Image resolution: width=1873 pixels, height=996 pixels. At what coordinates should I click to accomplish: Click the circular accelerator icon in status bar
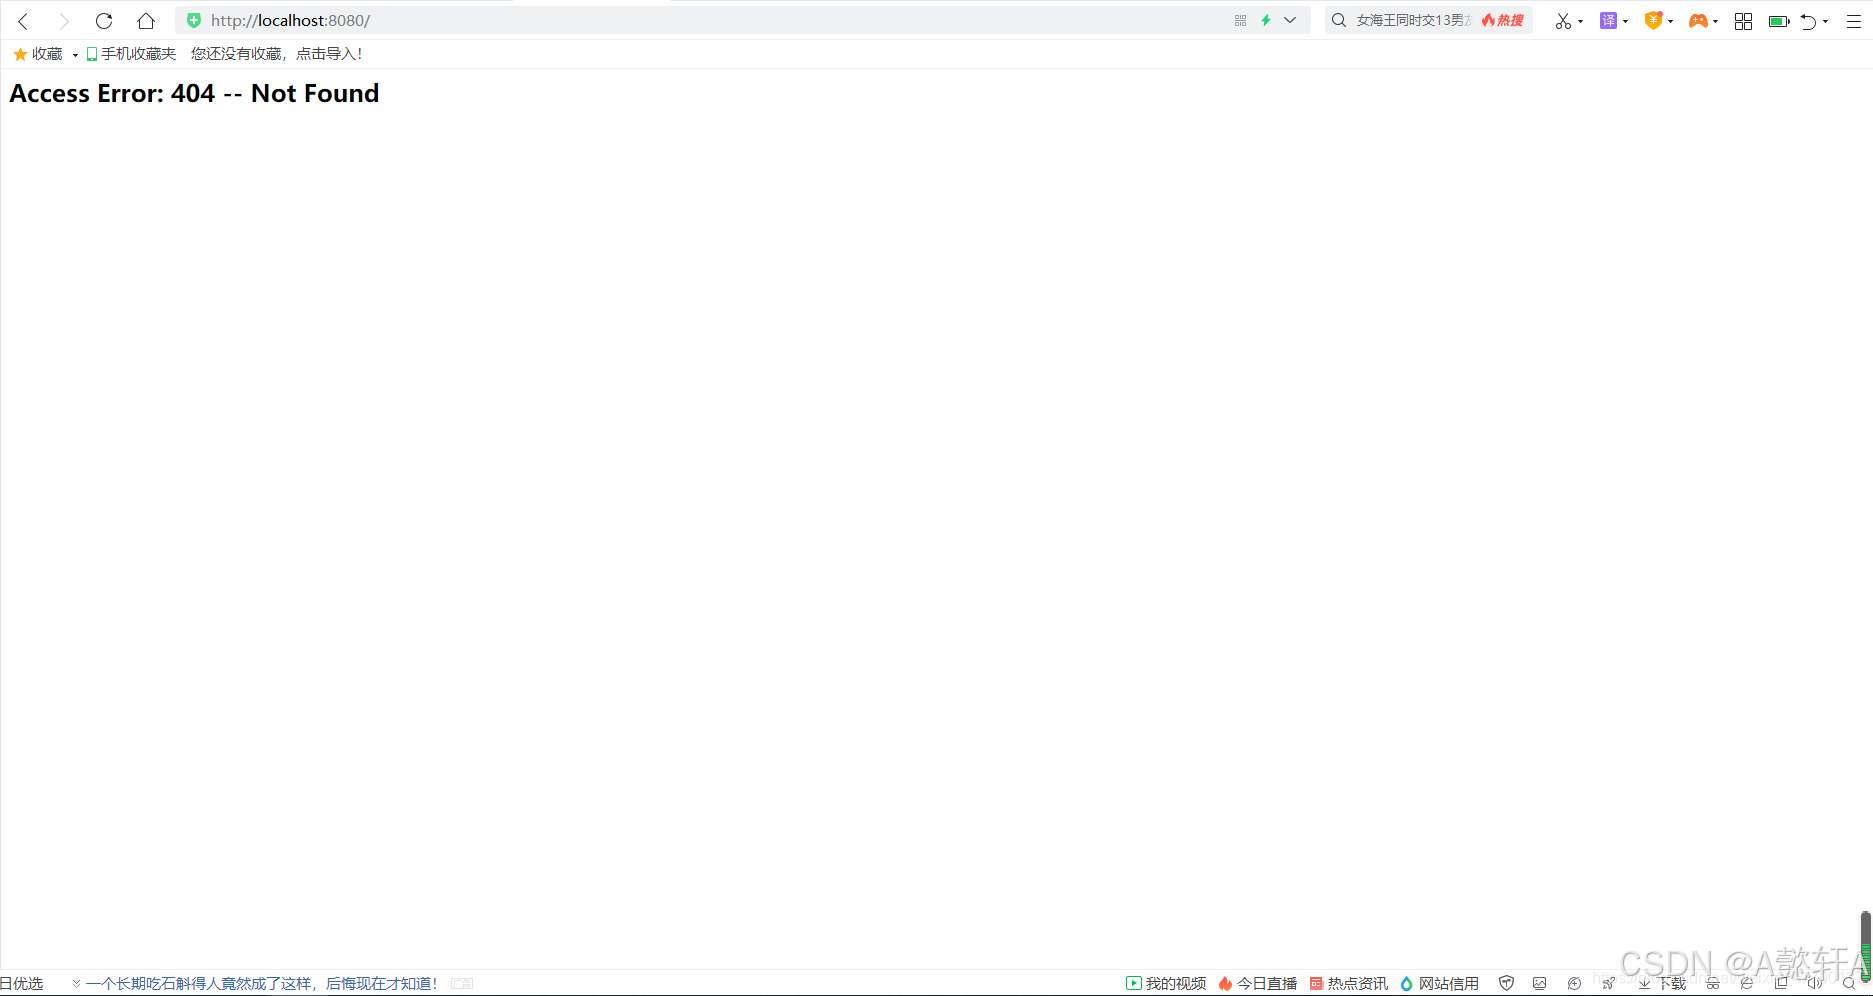click(x=1574, y=984)
